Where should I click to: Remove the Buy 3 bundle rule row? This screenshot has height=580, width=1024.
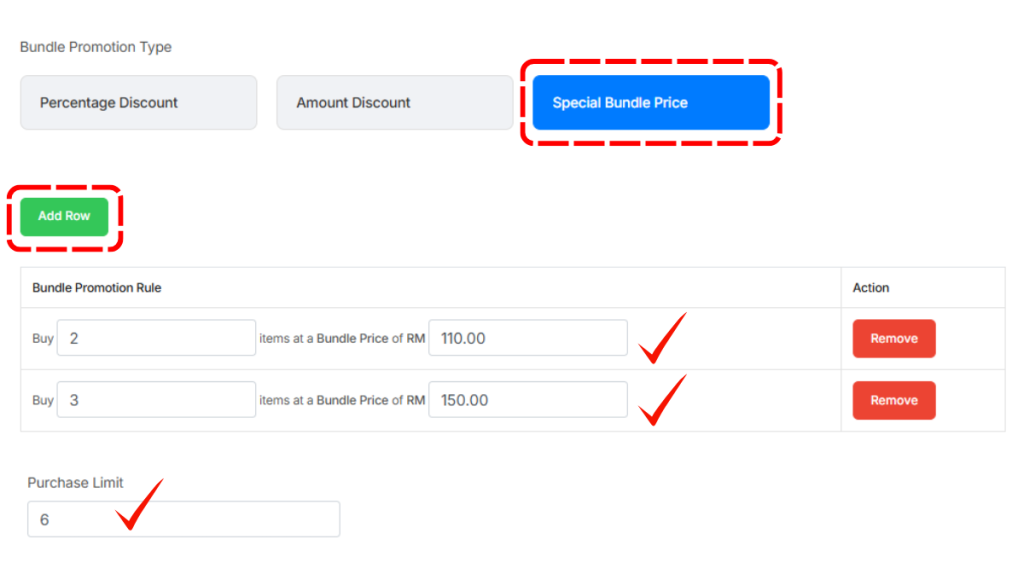pos(893,400)
